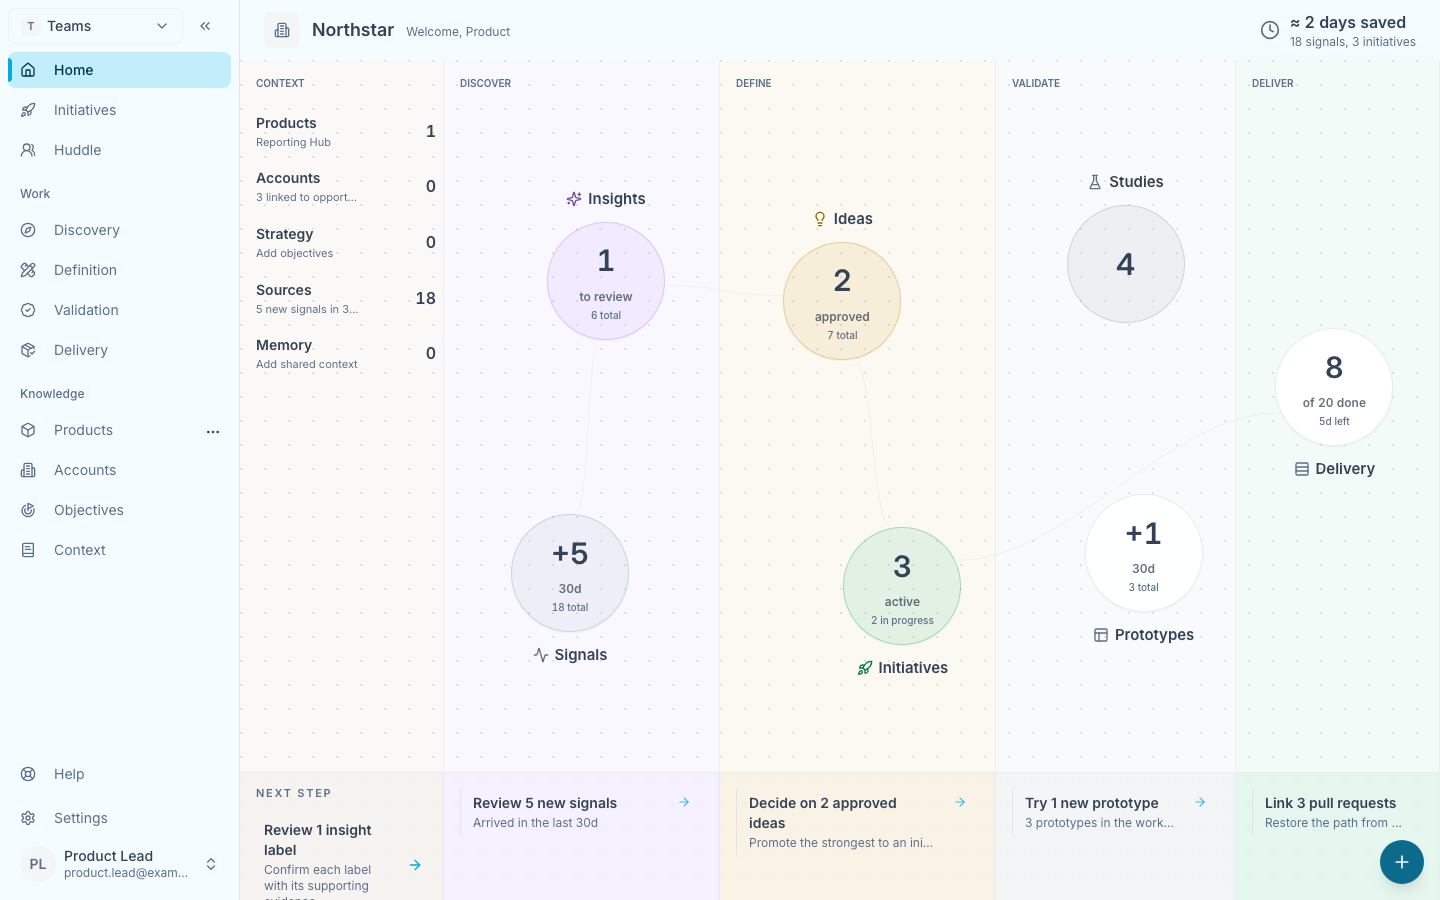
Task: Click the Settings gear icon
Action: tap(28, 818)
